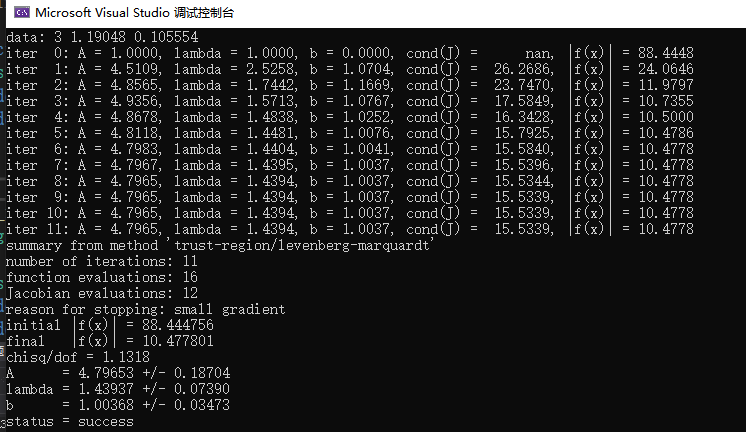Viewport: 746px width, 432px height.
Task: Click |f(x)| value 24.0646
Action: click(666, 69)
